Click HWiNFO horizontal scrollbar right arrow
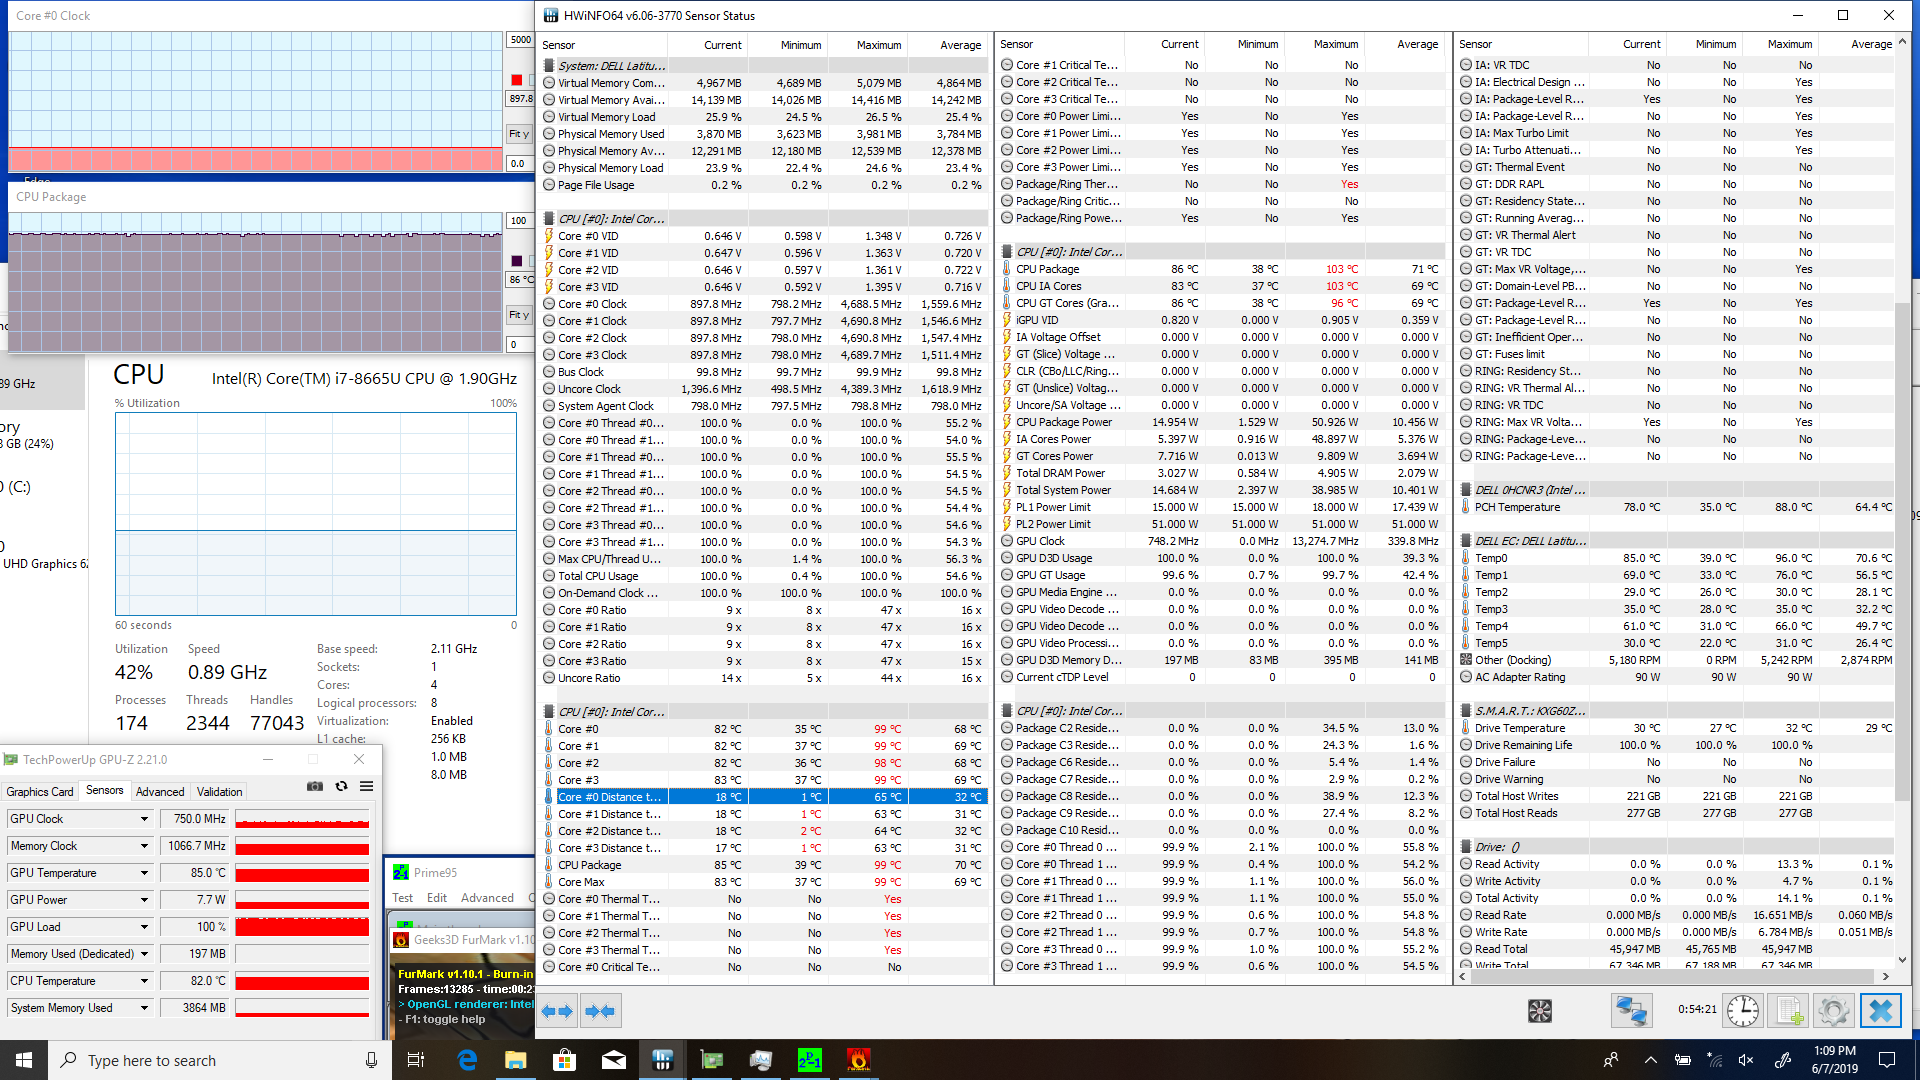 tap(1886, 977)
